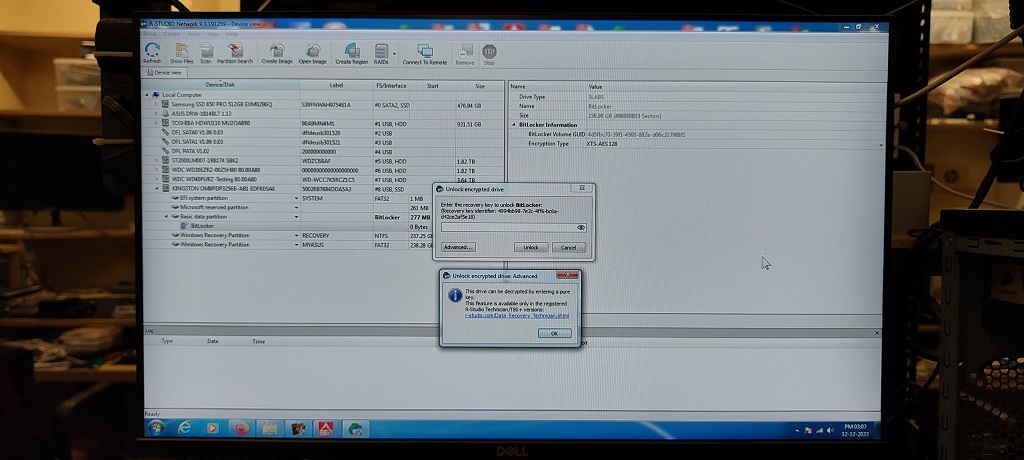This screenshot has width=1024, height=460.
Task: Select the BitLocker volume icon in tree
Action: 184,226
